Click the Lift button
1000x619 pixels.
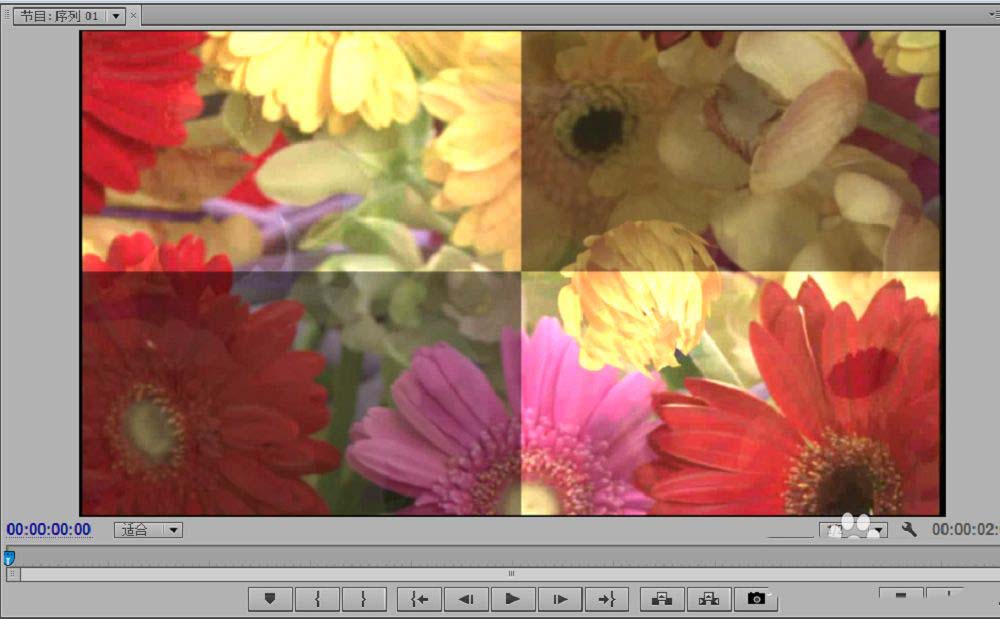662,598
